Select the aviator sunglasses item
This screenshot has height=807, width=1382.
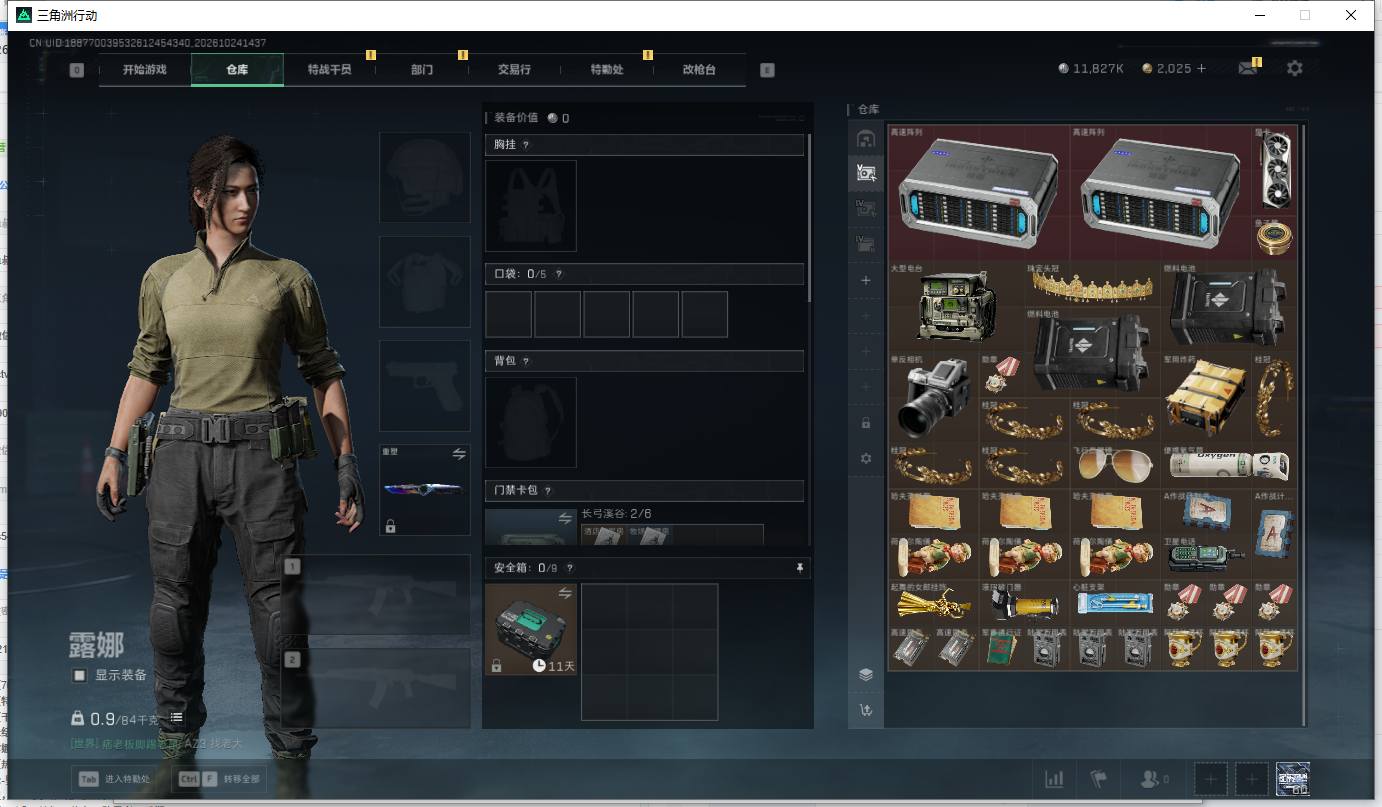click(1115, 464)
